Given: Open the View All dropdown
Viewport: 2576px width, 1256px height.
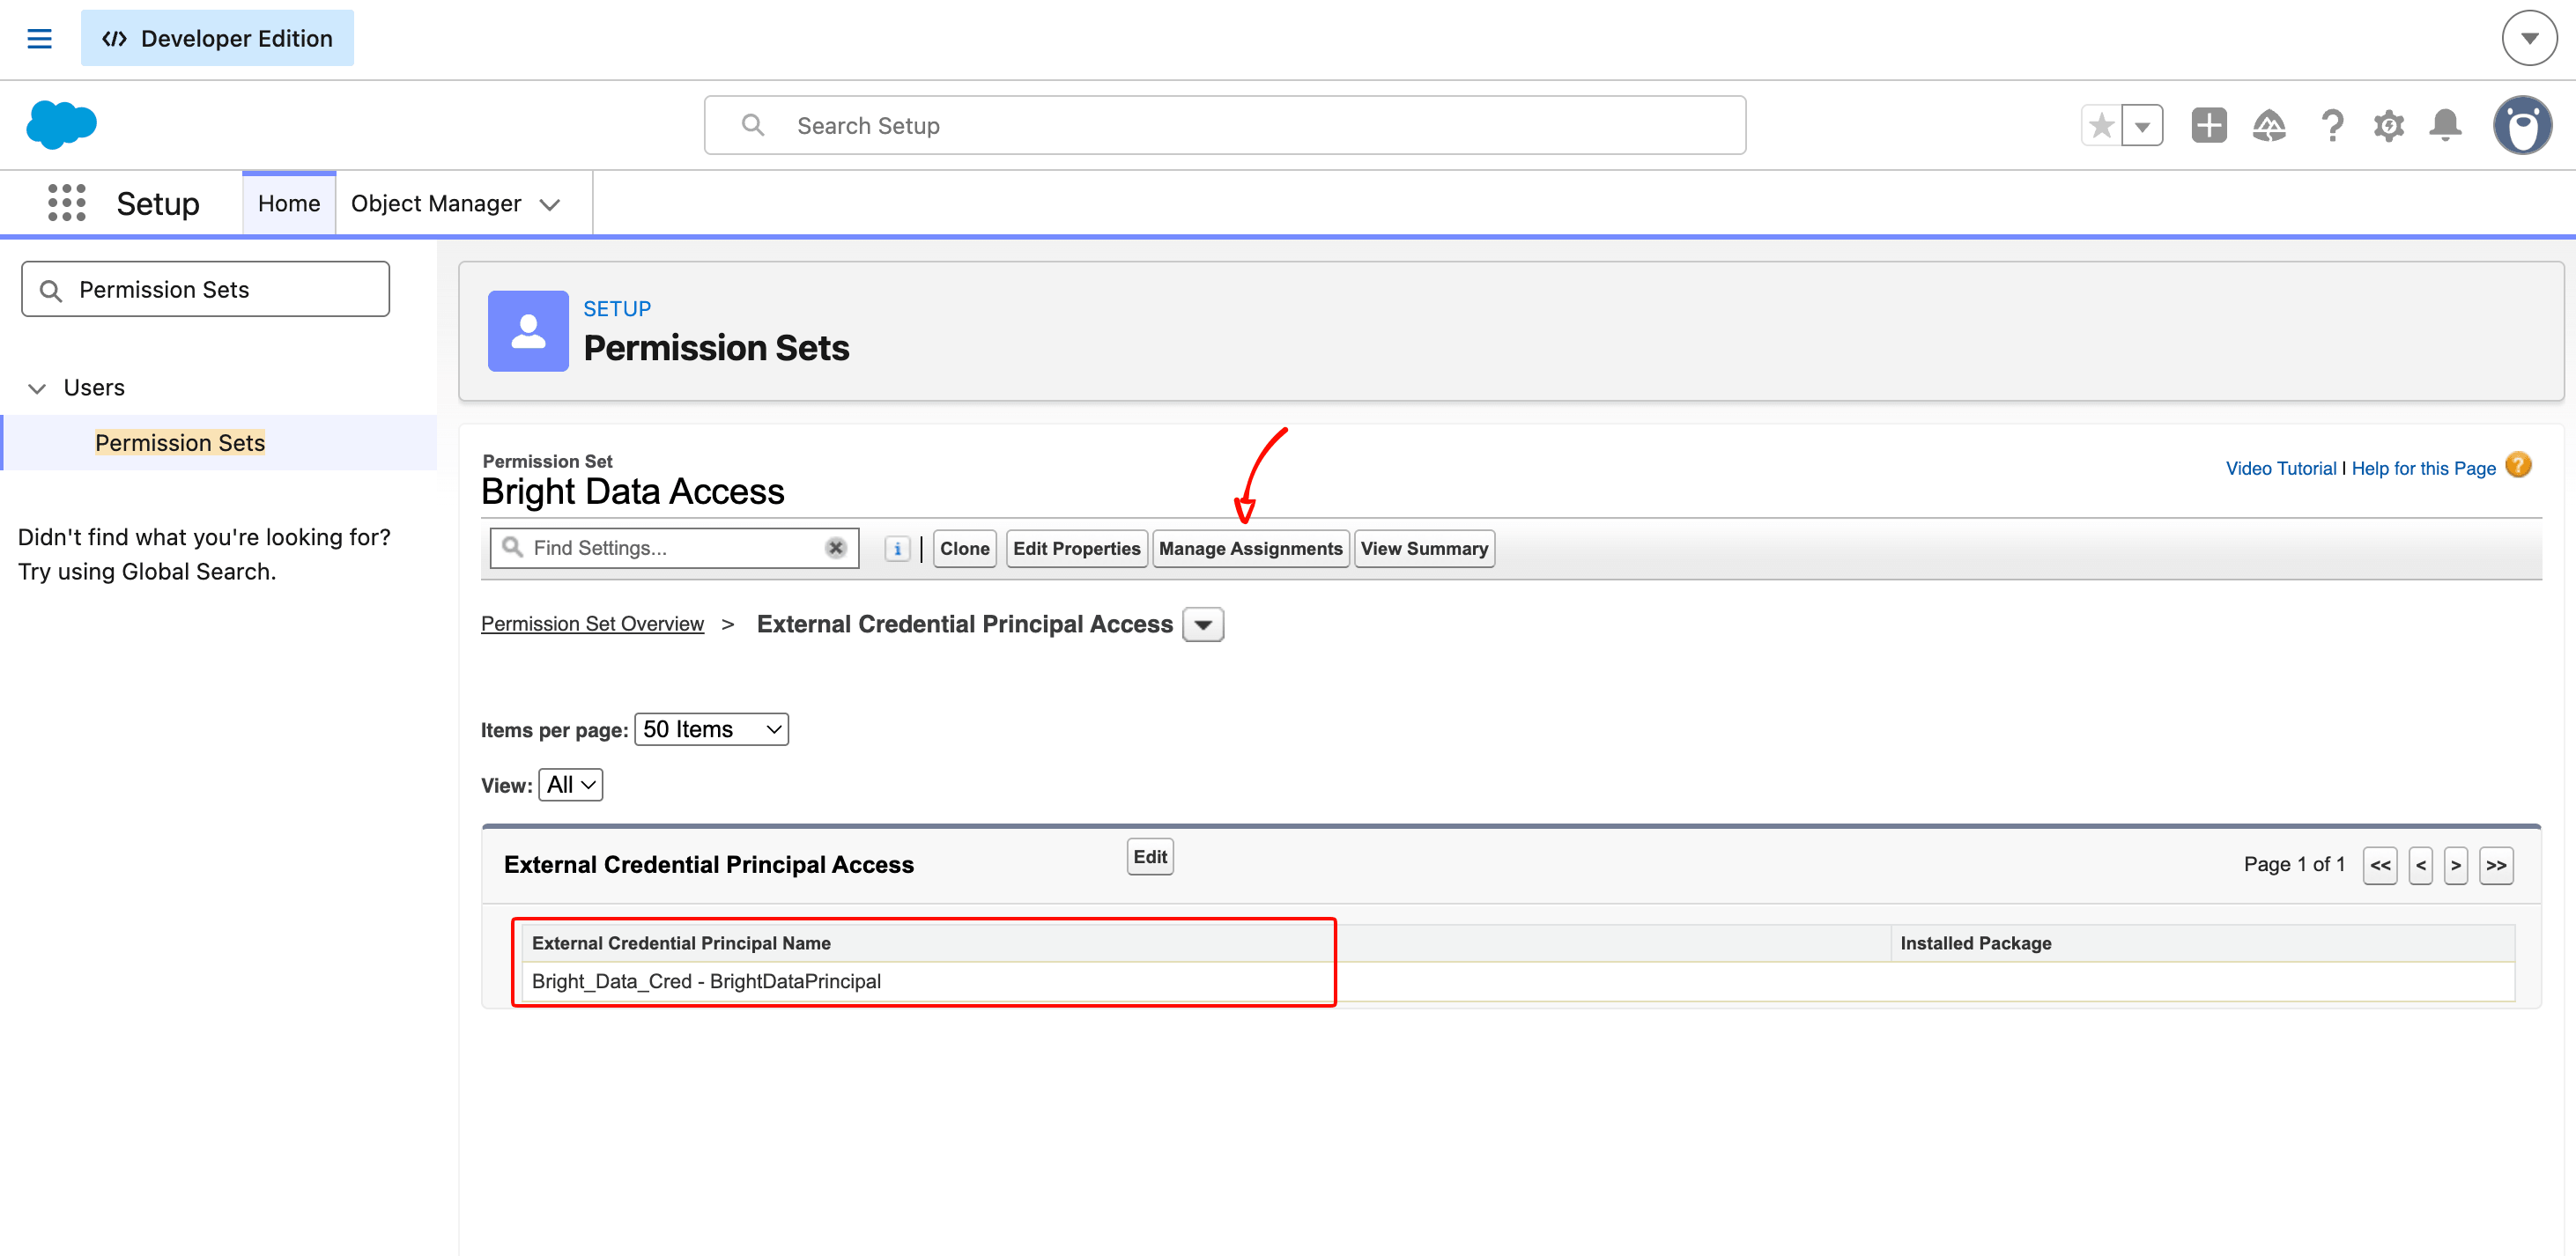Looking at the screenshot, I should pyautogui.click(x=570, y=785).
